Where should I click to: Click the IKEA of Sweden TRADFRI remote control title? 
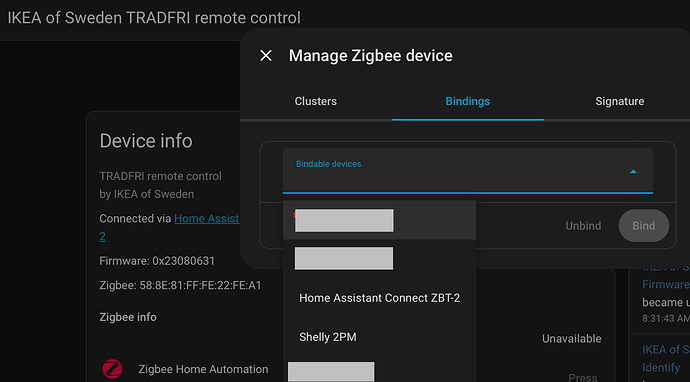pyautogui.click(x=154, y=18)
